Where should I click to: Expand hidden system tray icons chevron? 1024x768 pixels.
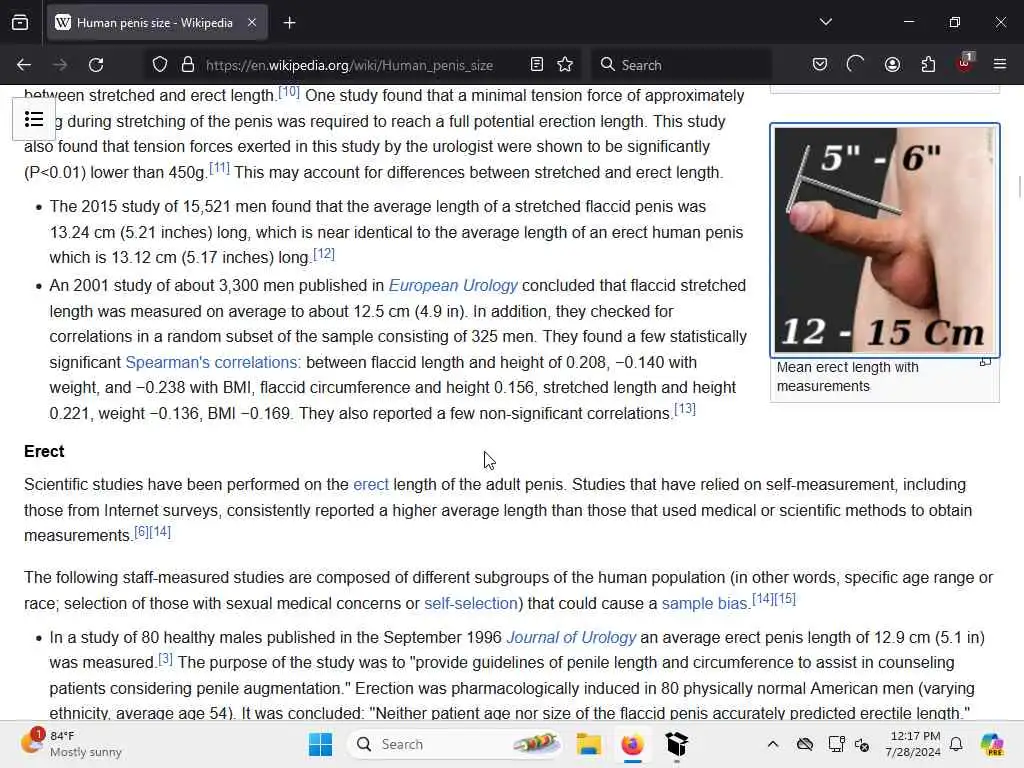[x=773, y=744]
